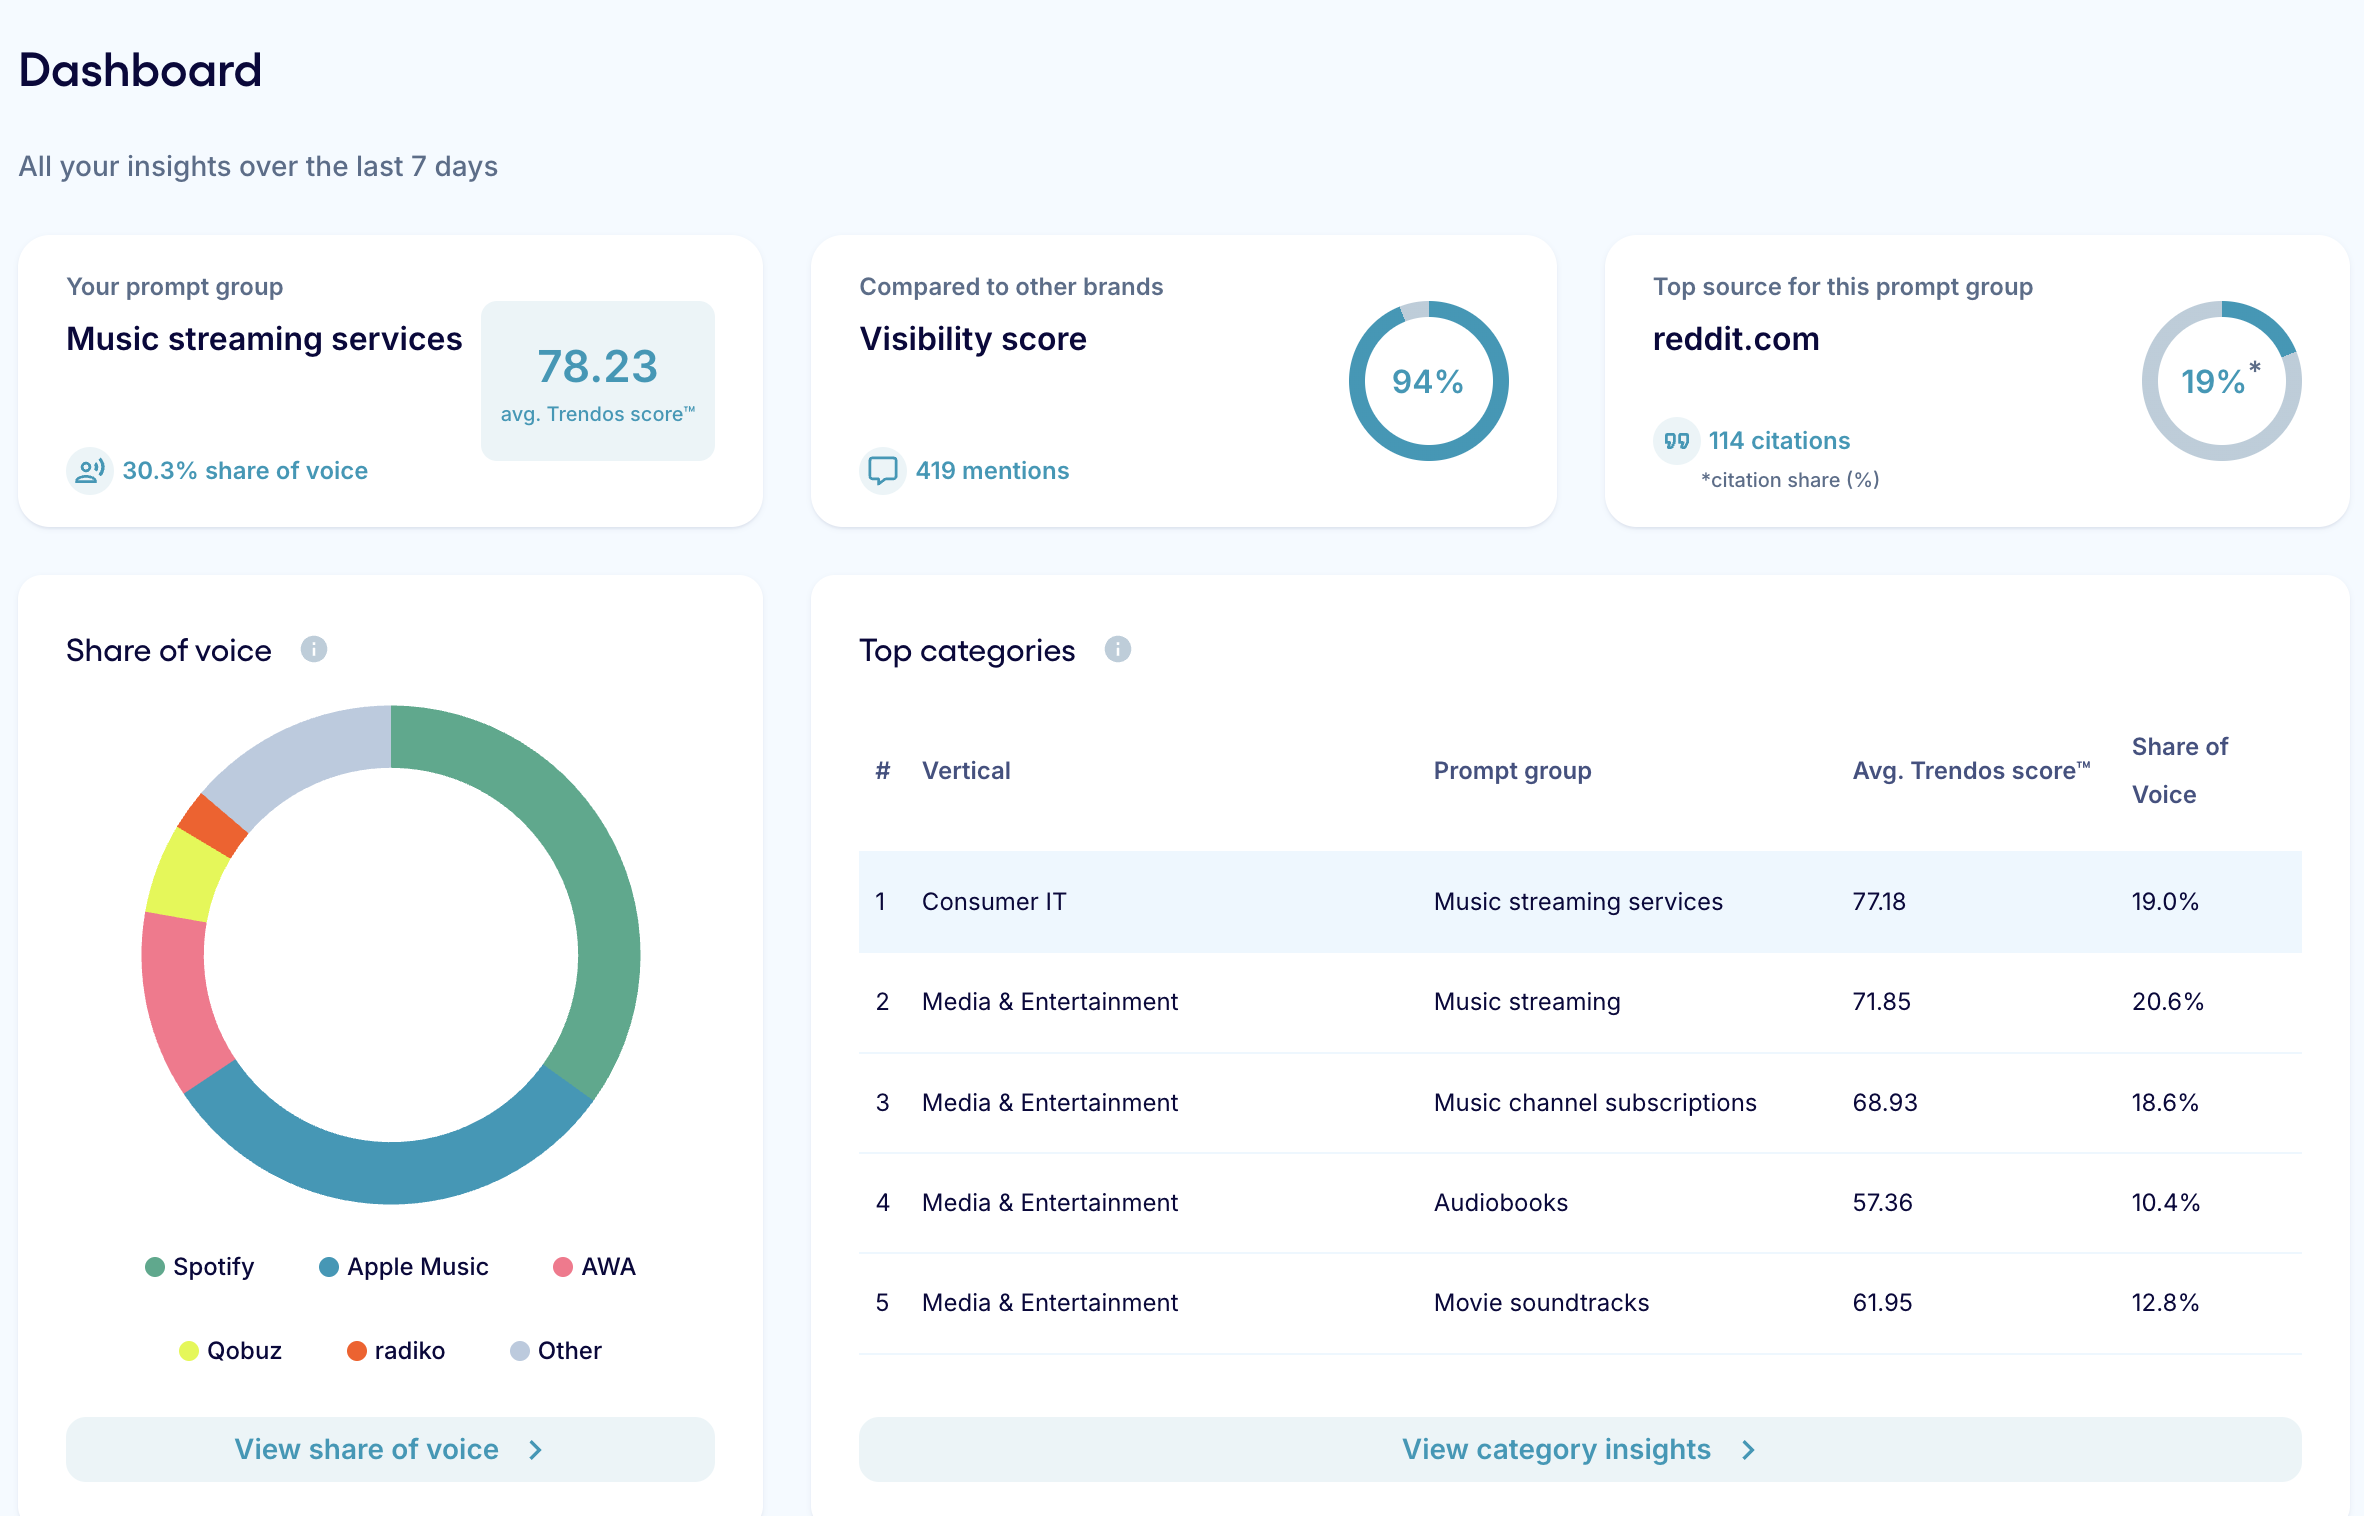Click info icon beside Share of voice

[314, 650]
